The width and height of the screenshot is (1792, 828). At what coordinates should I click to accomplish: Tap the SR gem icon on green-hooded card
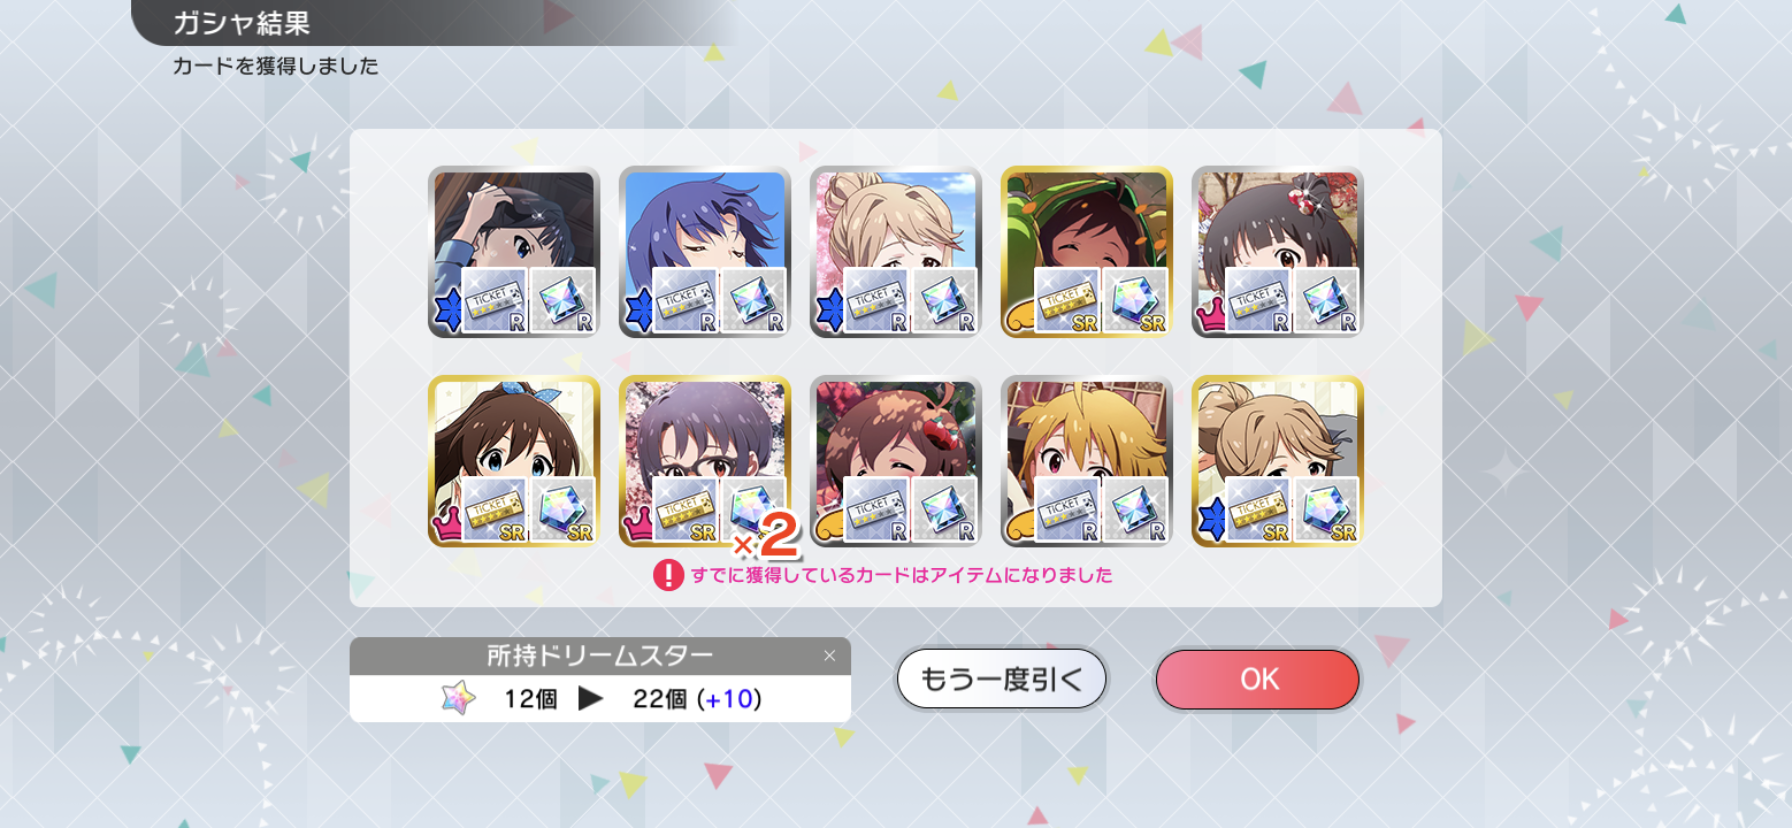click(1135, 300)
